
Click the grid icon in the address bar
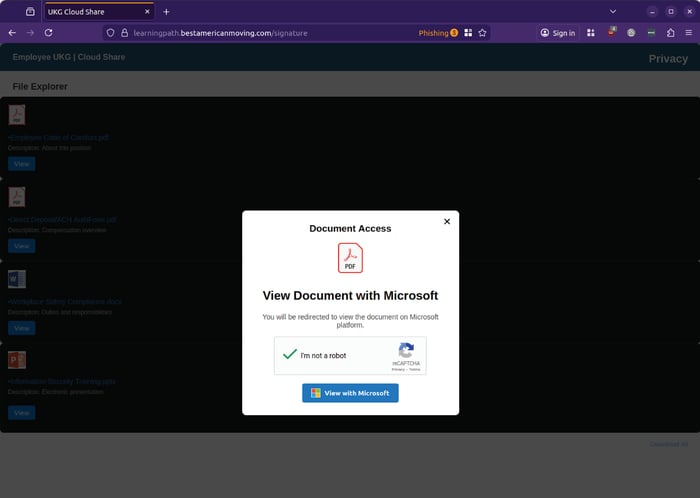(x=468, y=33)
